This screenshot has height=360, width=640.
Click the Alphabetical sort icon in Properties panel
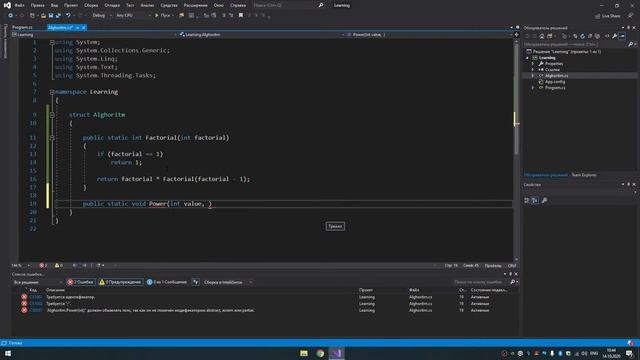point(535,200)
